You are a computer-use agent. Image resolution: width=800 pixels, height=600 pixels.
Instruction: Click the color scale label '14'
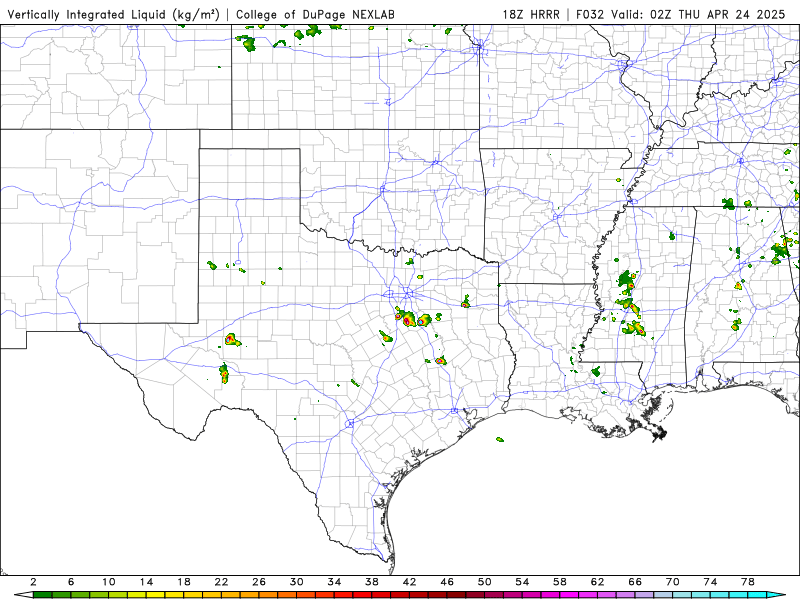click(x=146, y=582)
